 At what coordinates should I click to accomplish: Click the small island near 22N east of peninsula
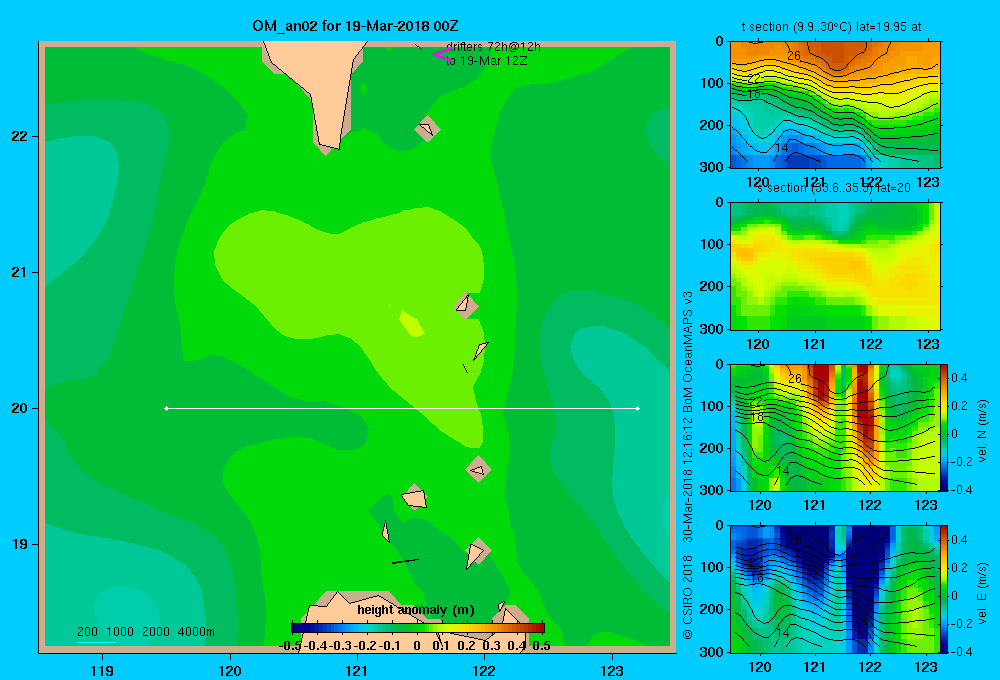click(x=427, y=129)
